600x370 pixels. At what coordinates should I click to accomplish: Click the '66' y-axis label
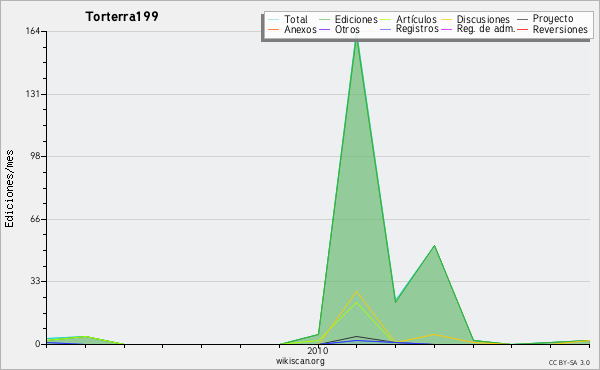click(x=35, y=219)
